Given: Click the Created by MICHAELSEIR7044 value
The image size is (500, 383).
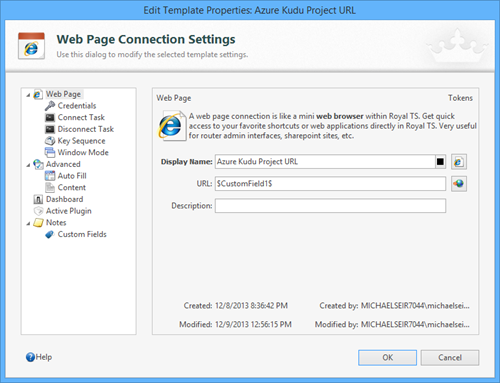Looking at the screenshot, I should coord(415,306).
